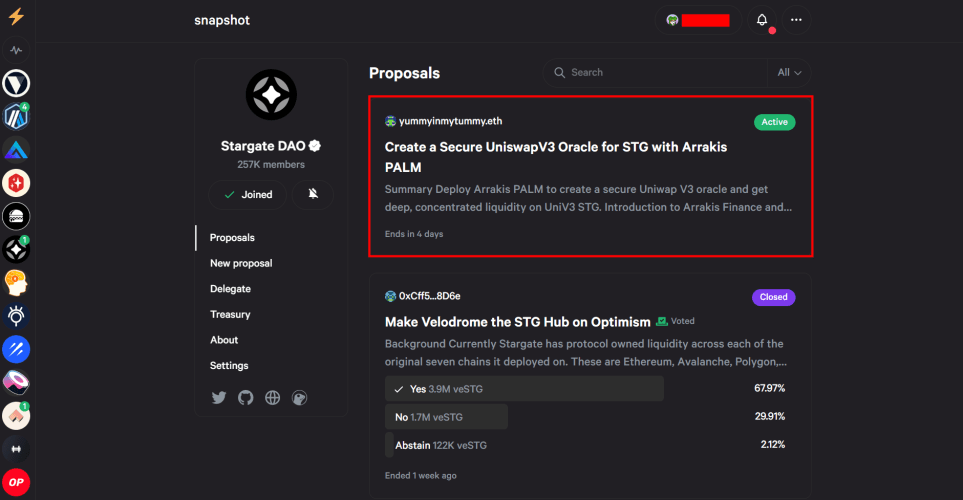Open the burger logo space in sidebar
The image size is (963, 500).
[16, 216]
